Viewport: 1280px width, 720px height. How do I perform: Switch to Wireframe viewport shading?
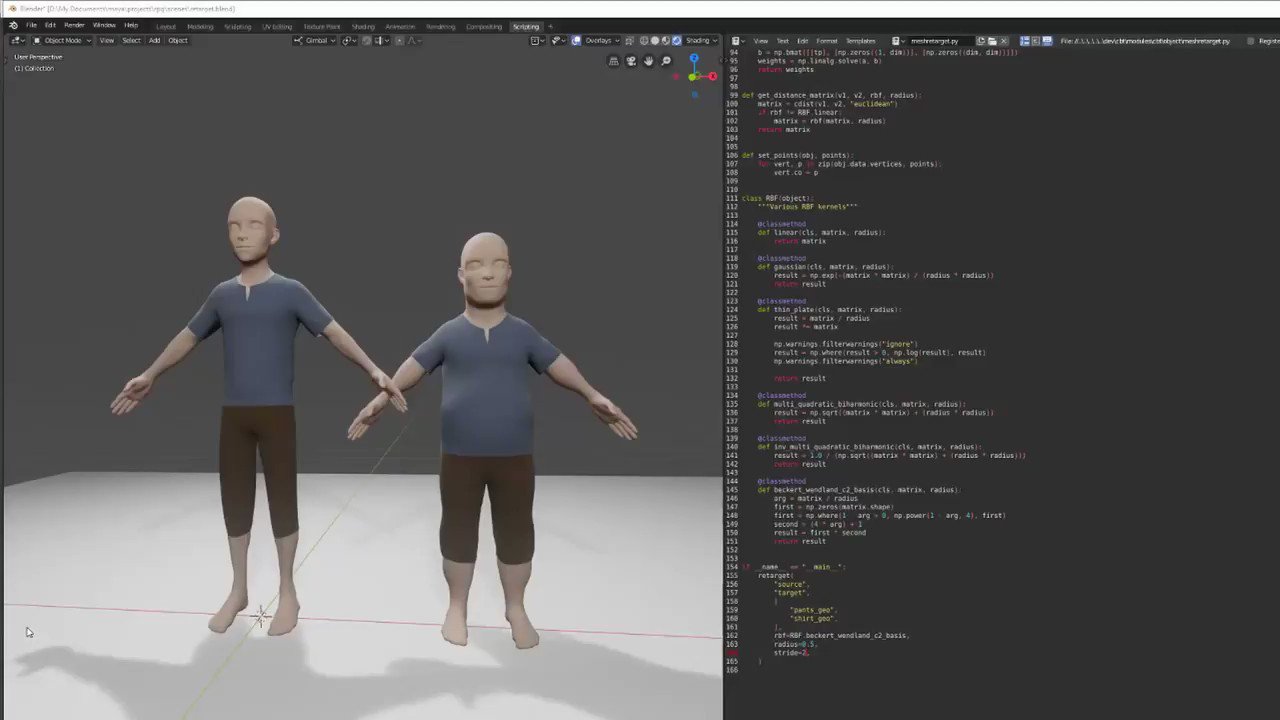point(644,40)
